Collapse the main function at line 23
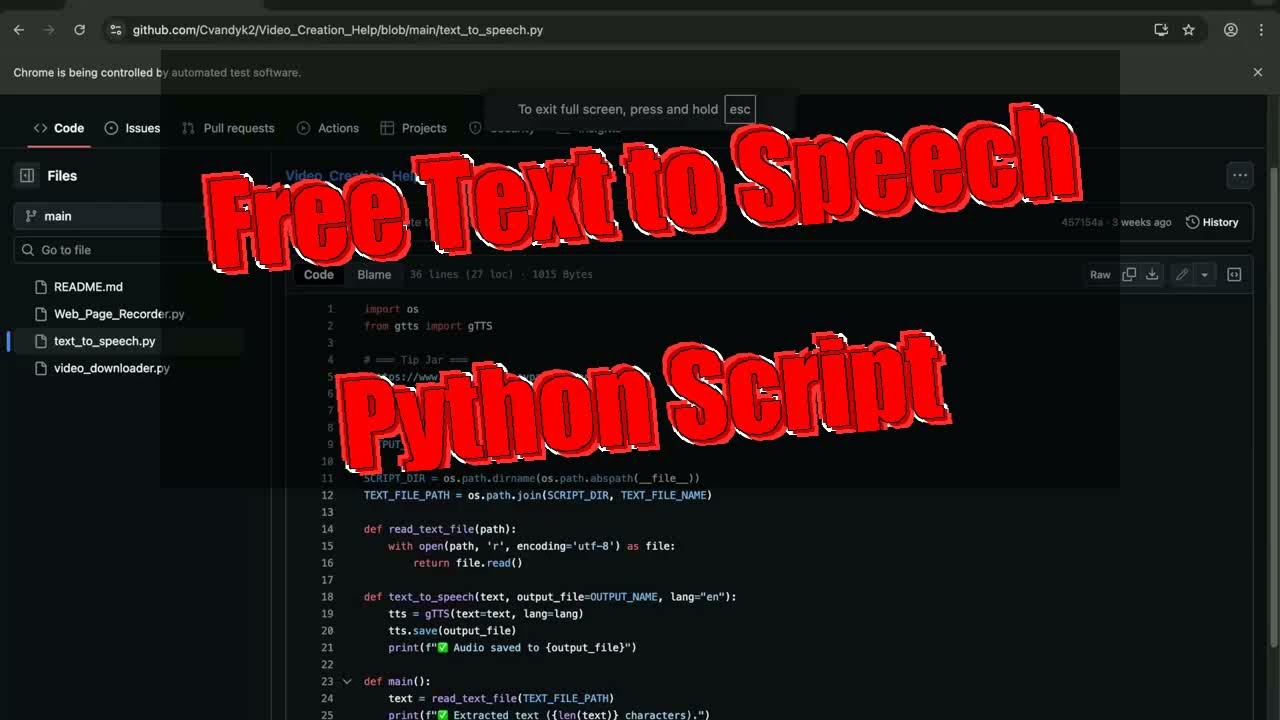 (347, 681)
